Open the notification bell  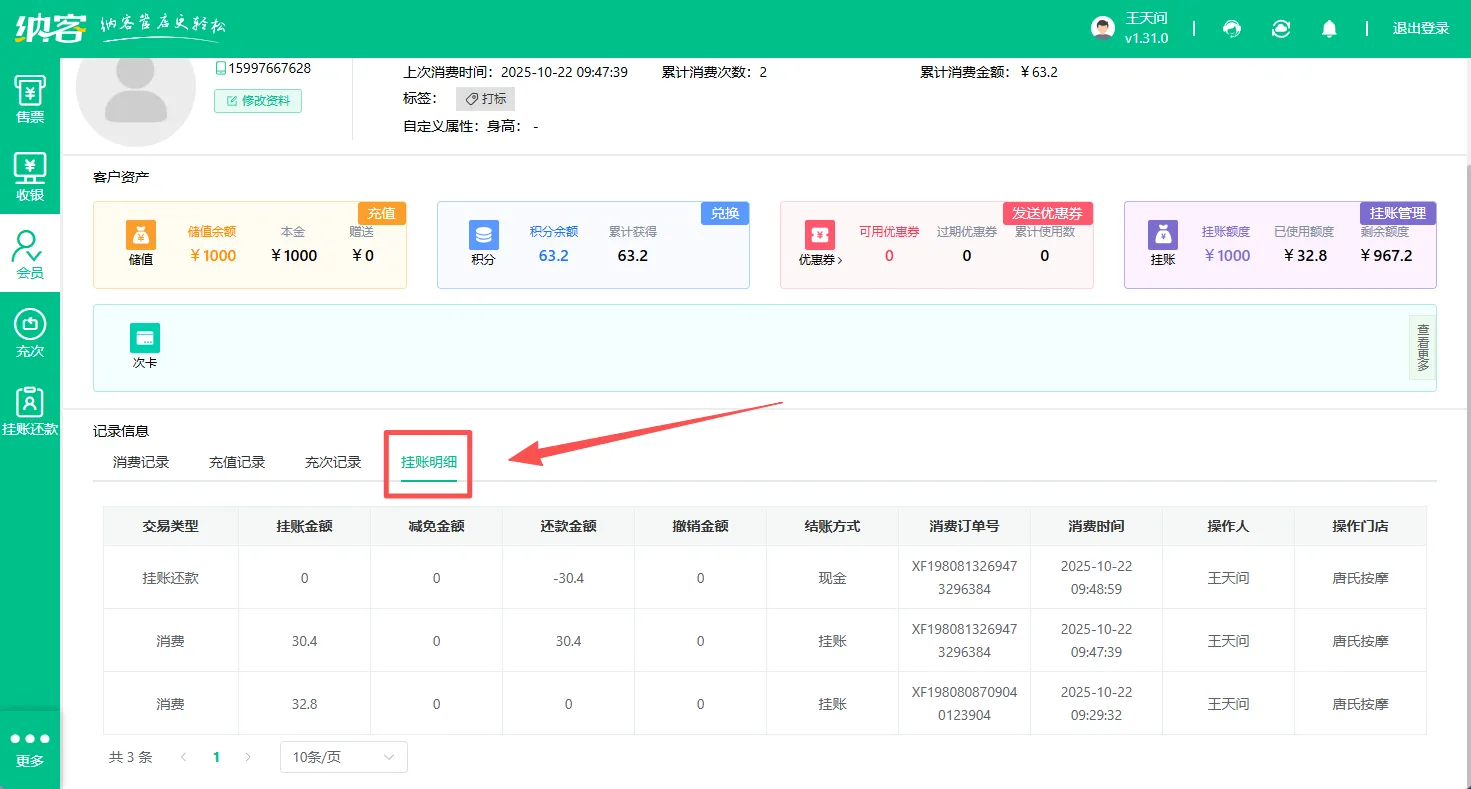click(x=1329, y=28)
